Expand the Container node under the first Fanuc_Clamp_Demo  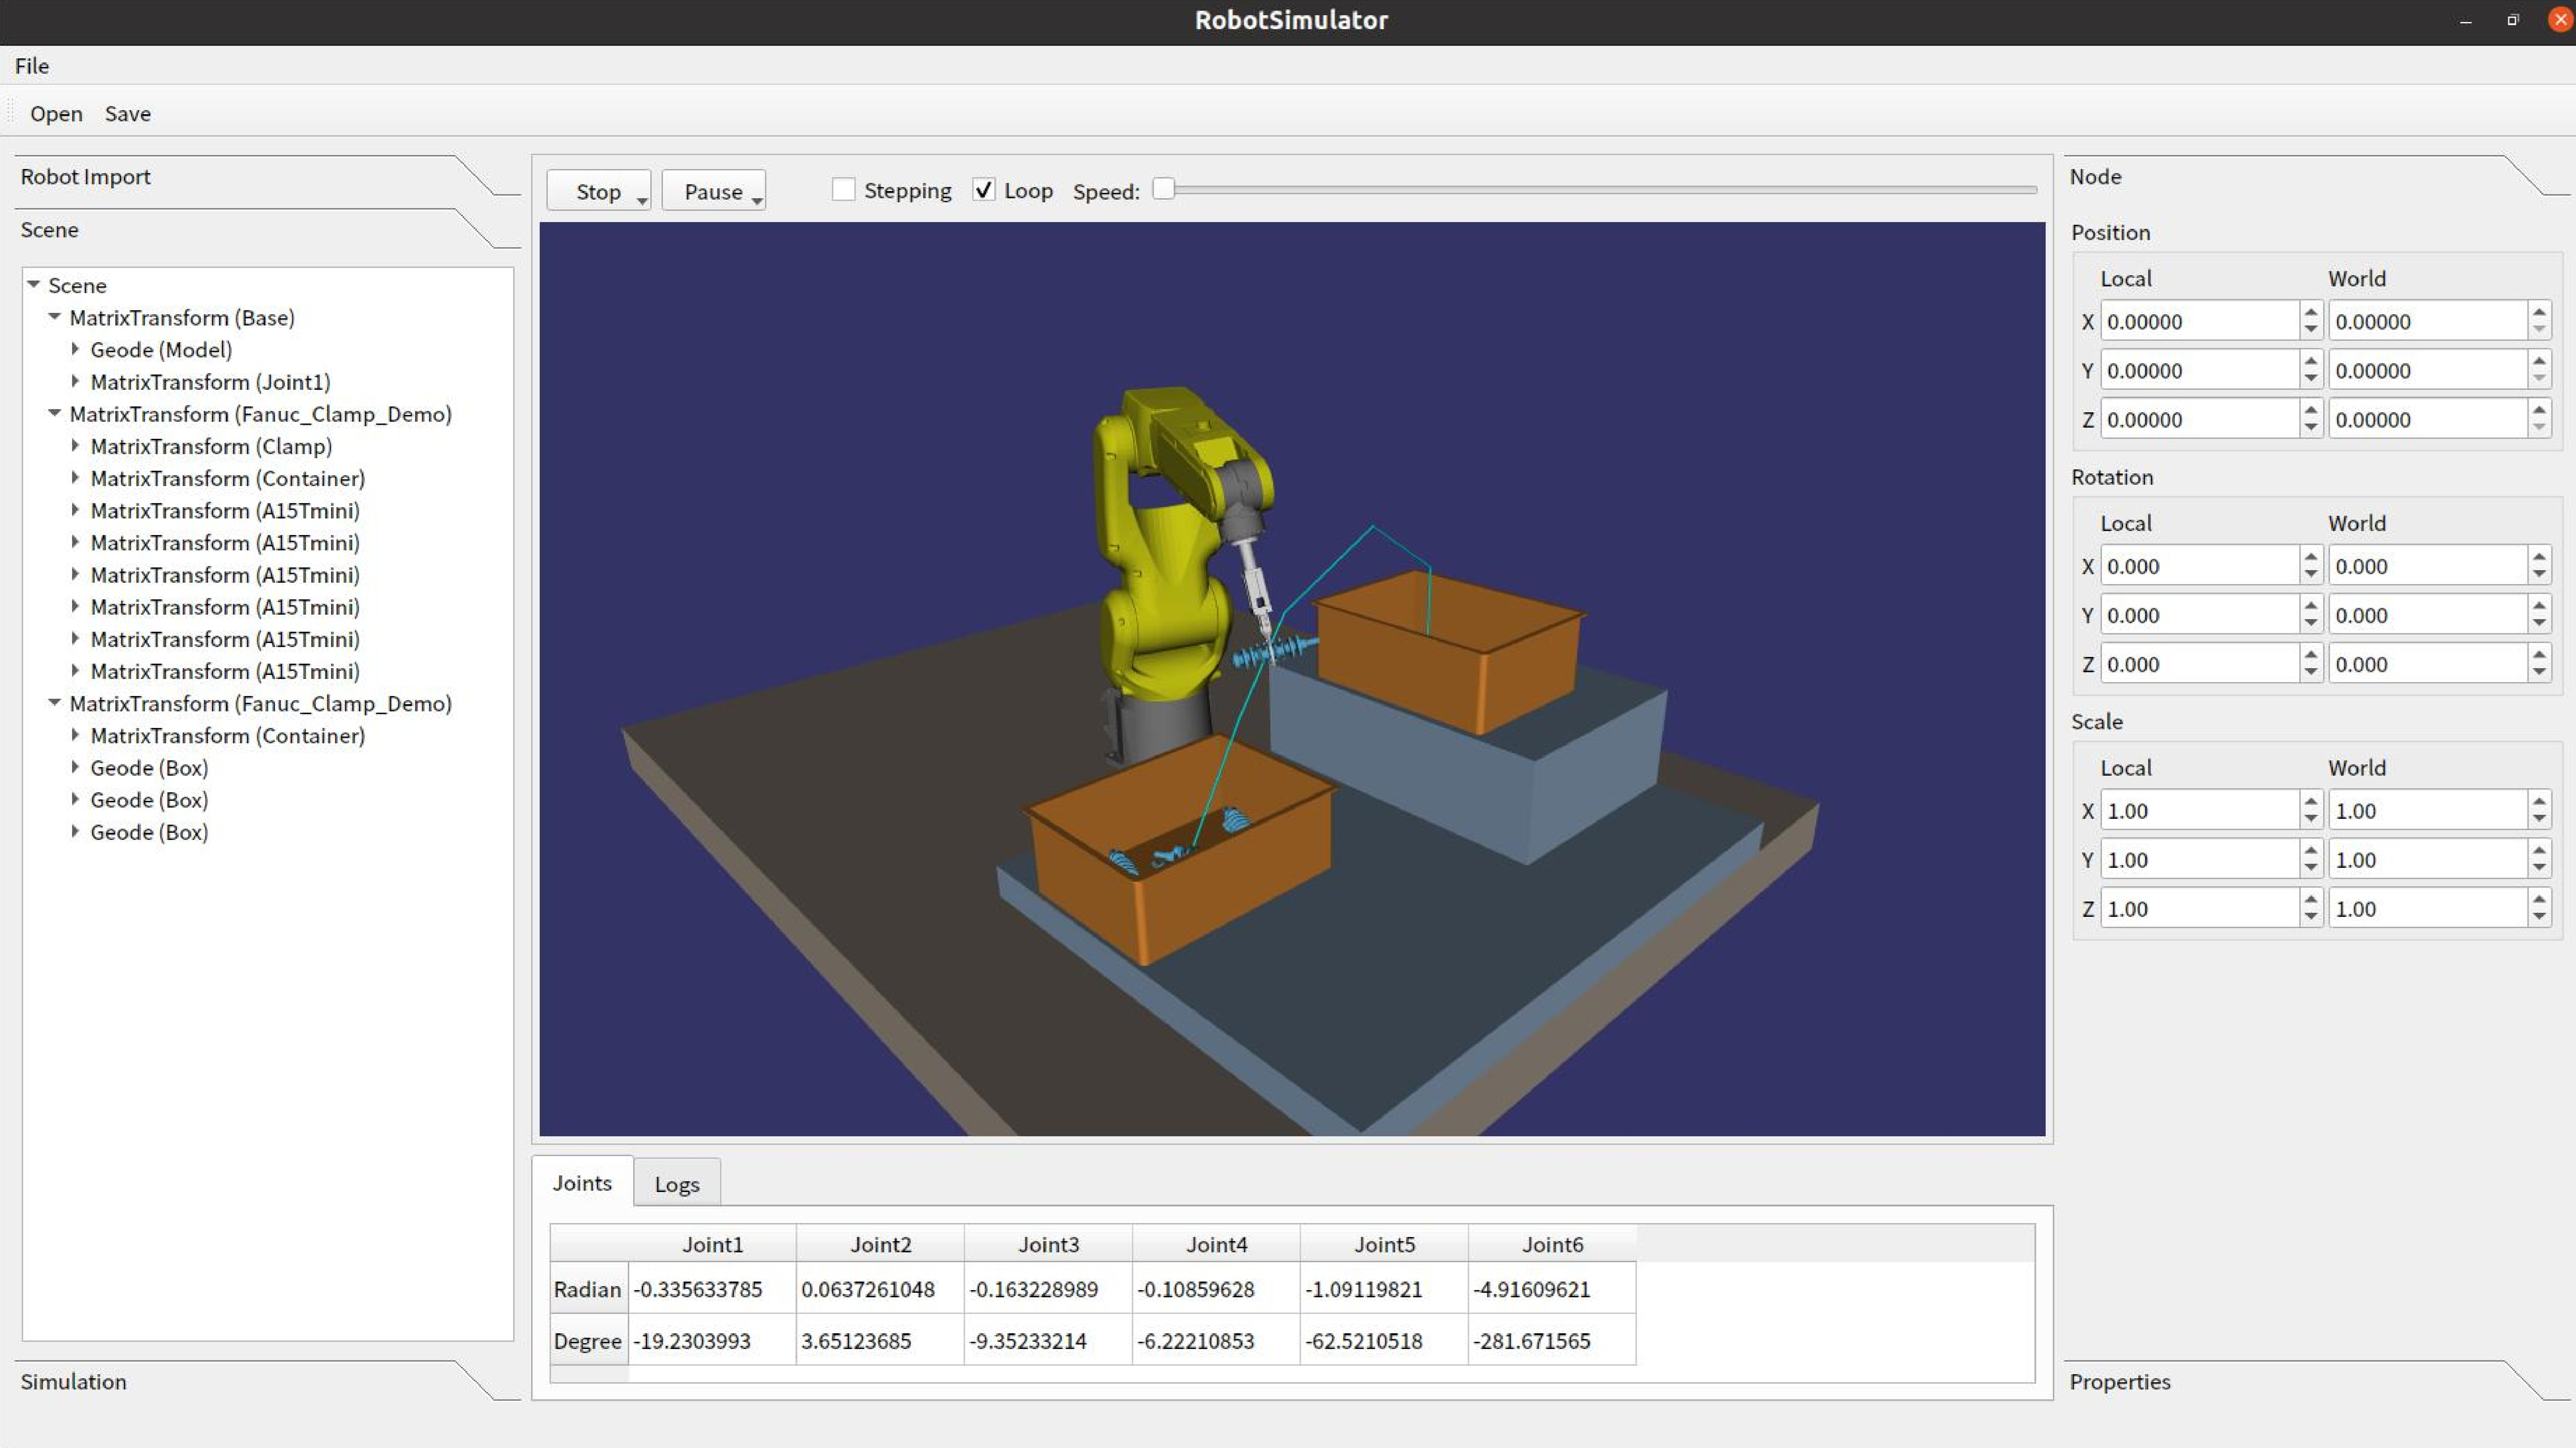(x=75, y=478)
